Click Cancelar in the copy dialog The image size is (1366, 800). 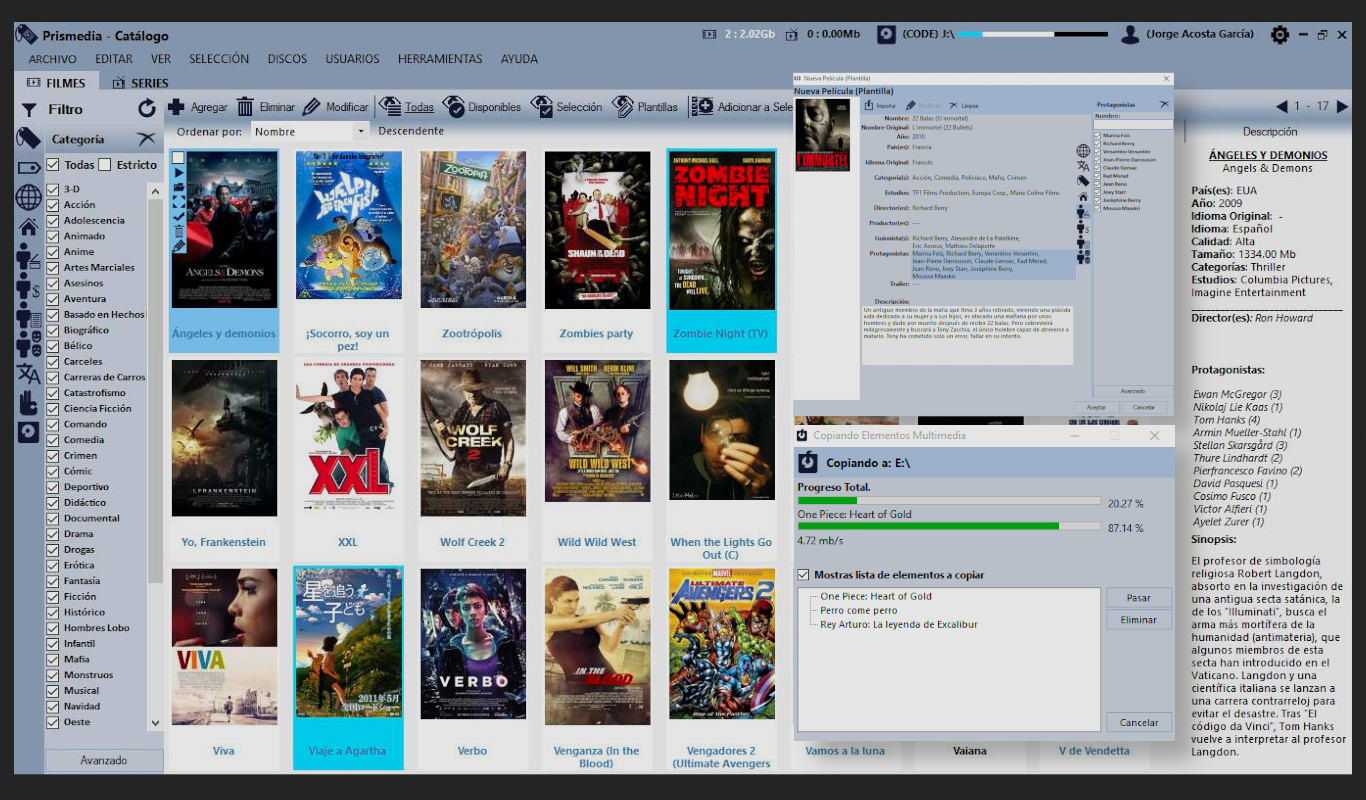point(1138,722)
